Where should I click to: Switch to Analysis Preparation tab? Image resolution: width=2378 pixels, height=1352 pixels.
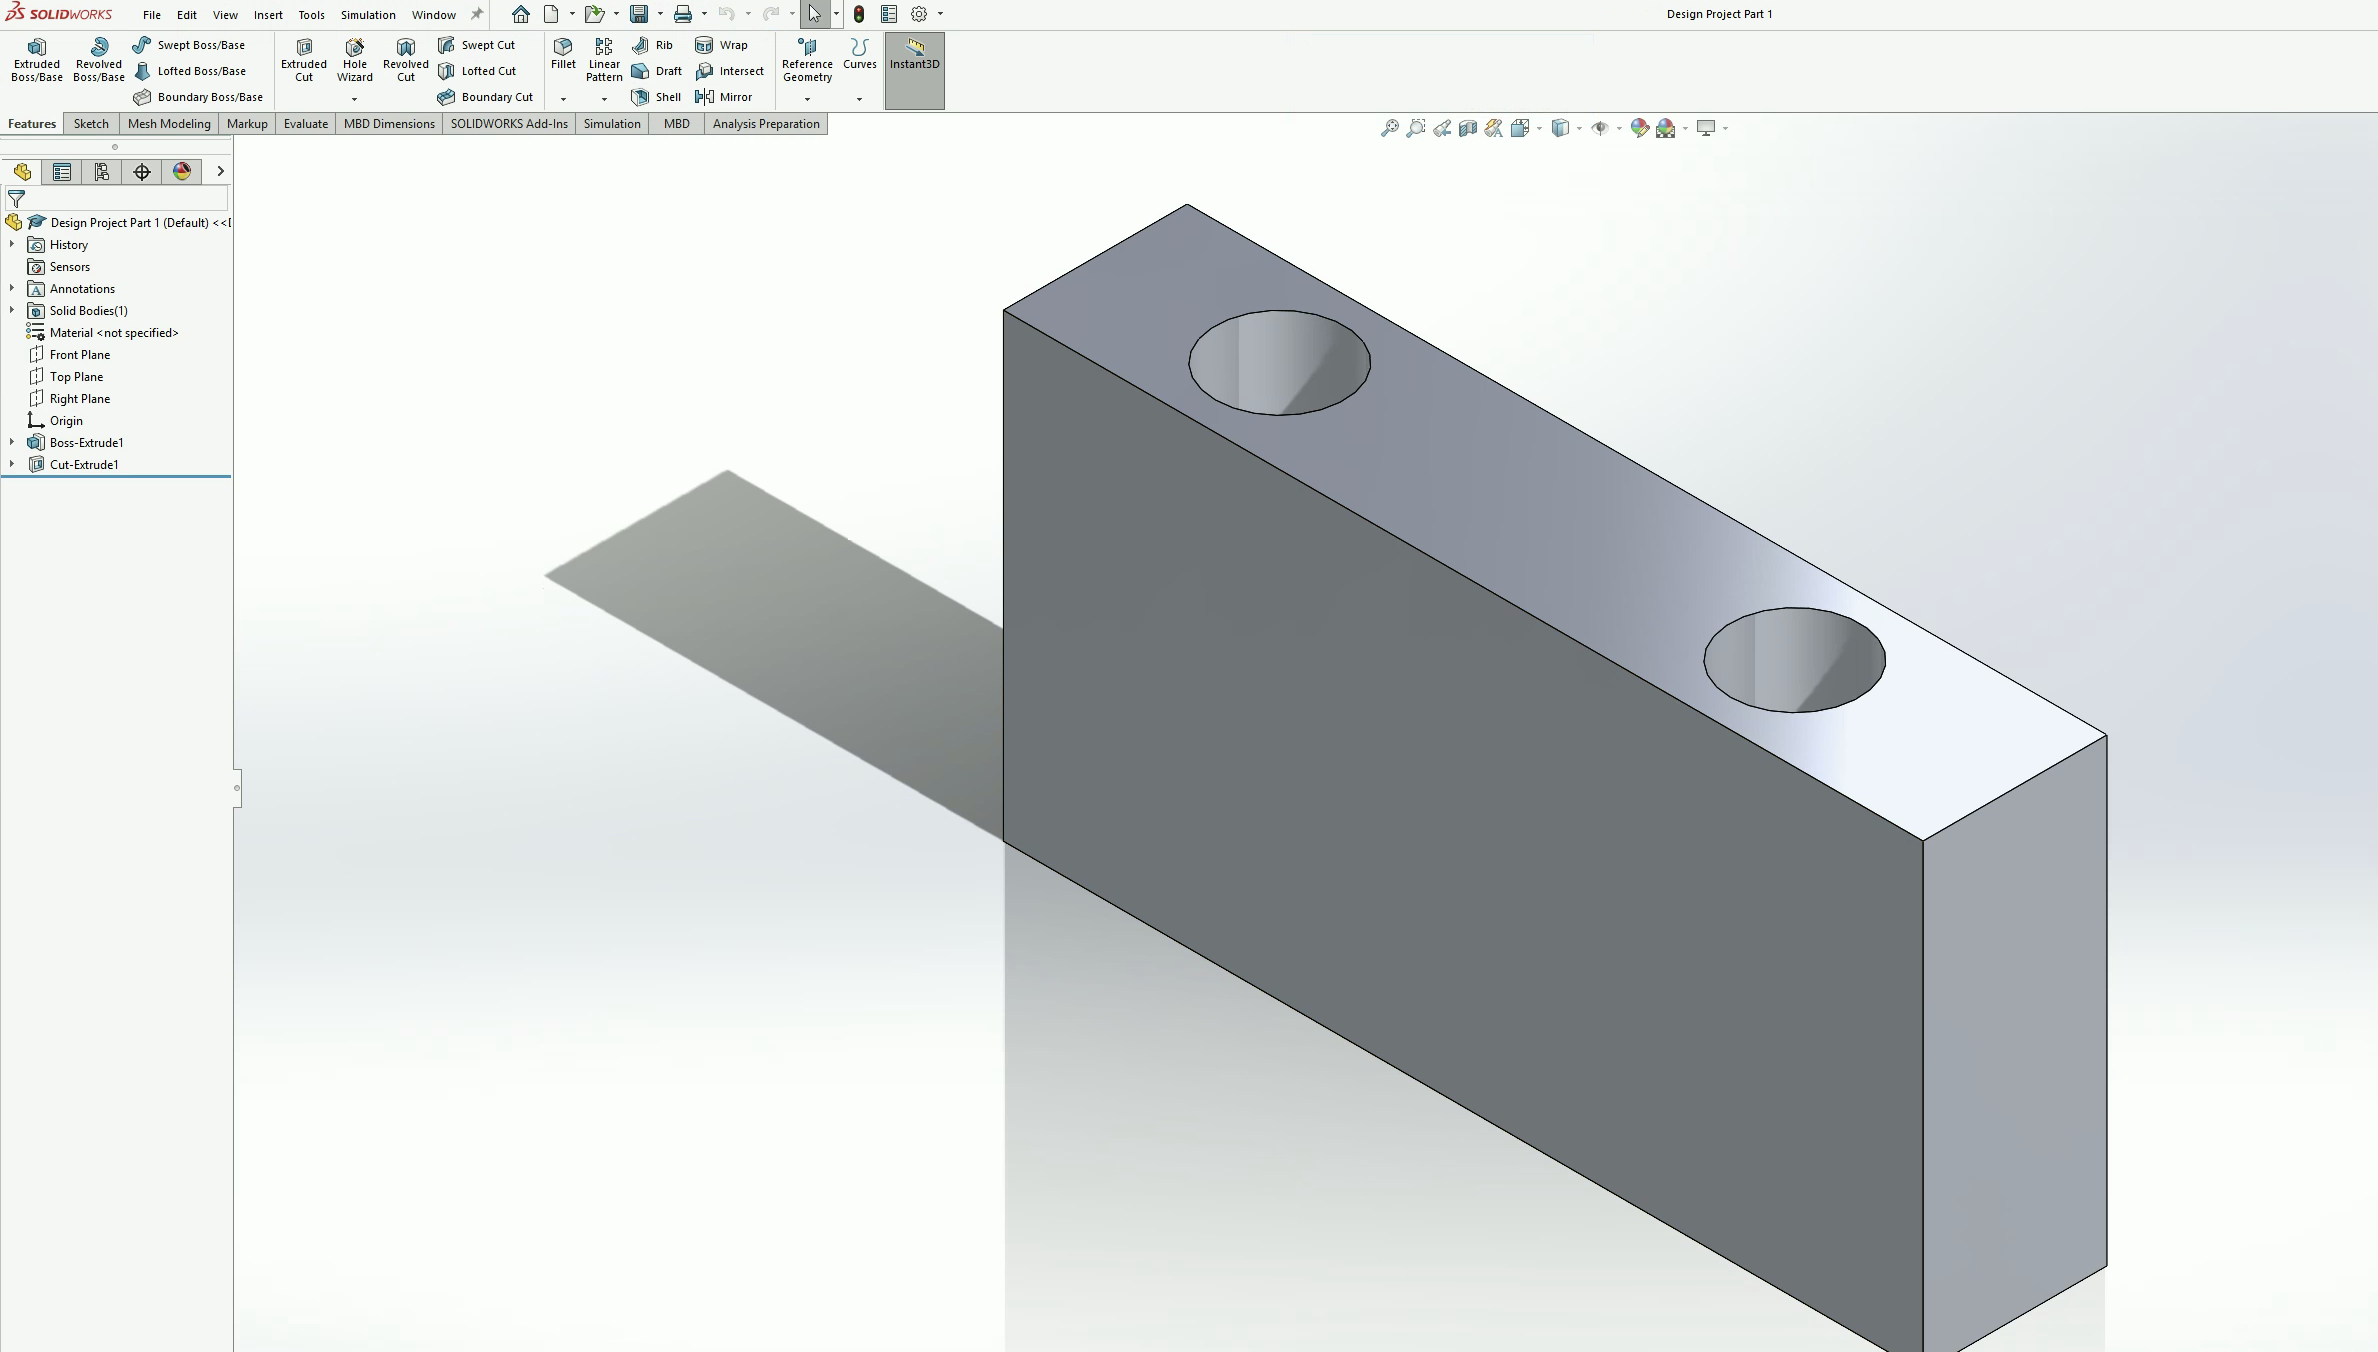point(766,124)
